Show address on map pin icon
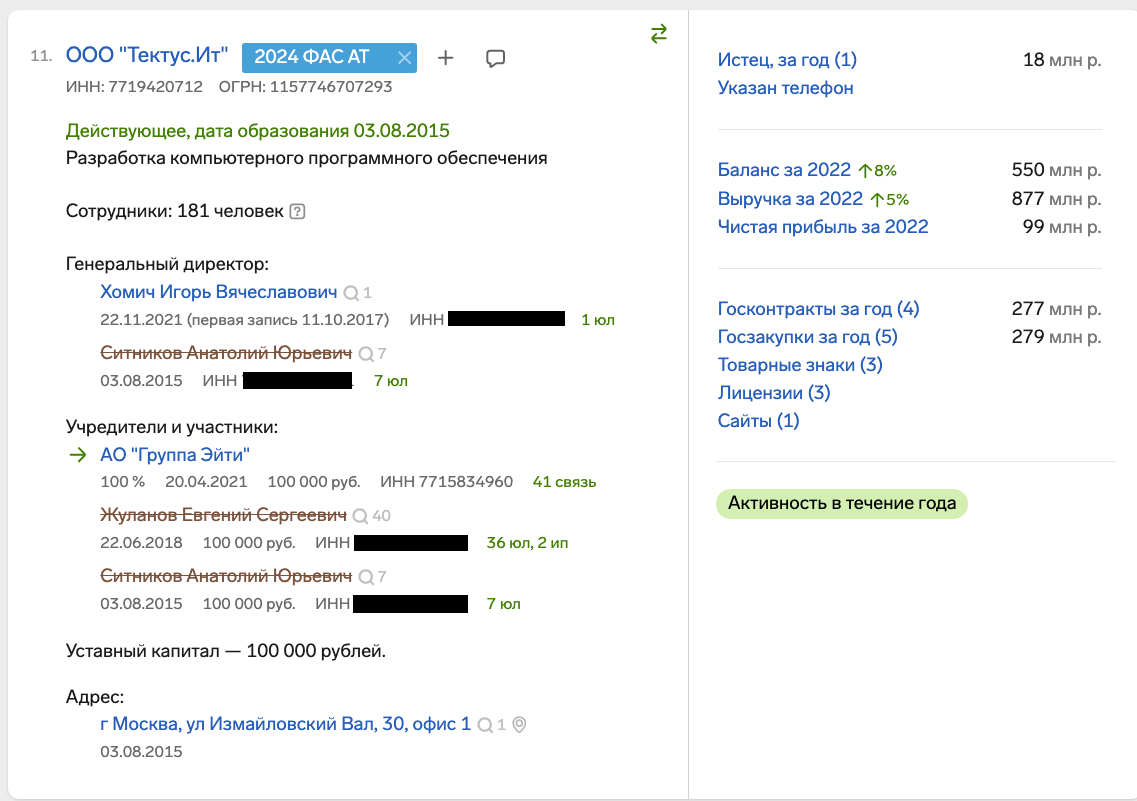The image size is (1137, 801). click(519, 724)
